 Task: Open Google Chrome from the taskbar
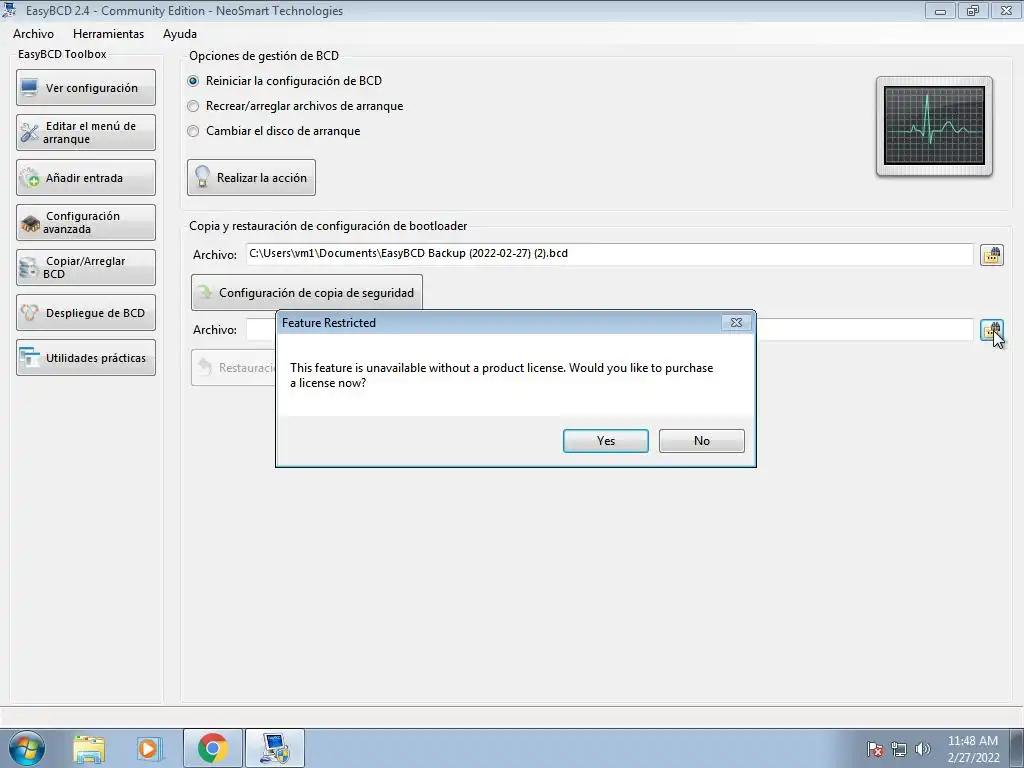[213, 748]
